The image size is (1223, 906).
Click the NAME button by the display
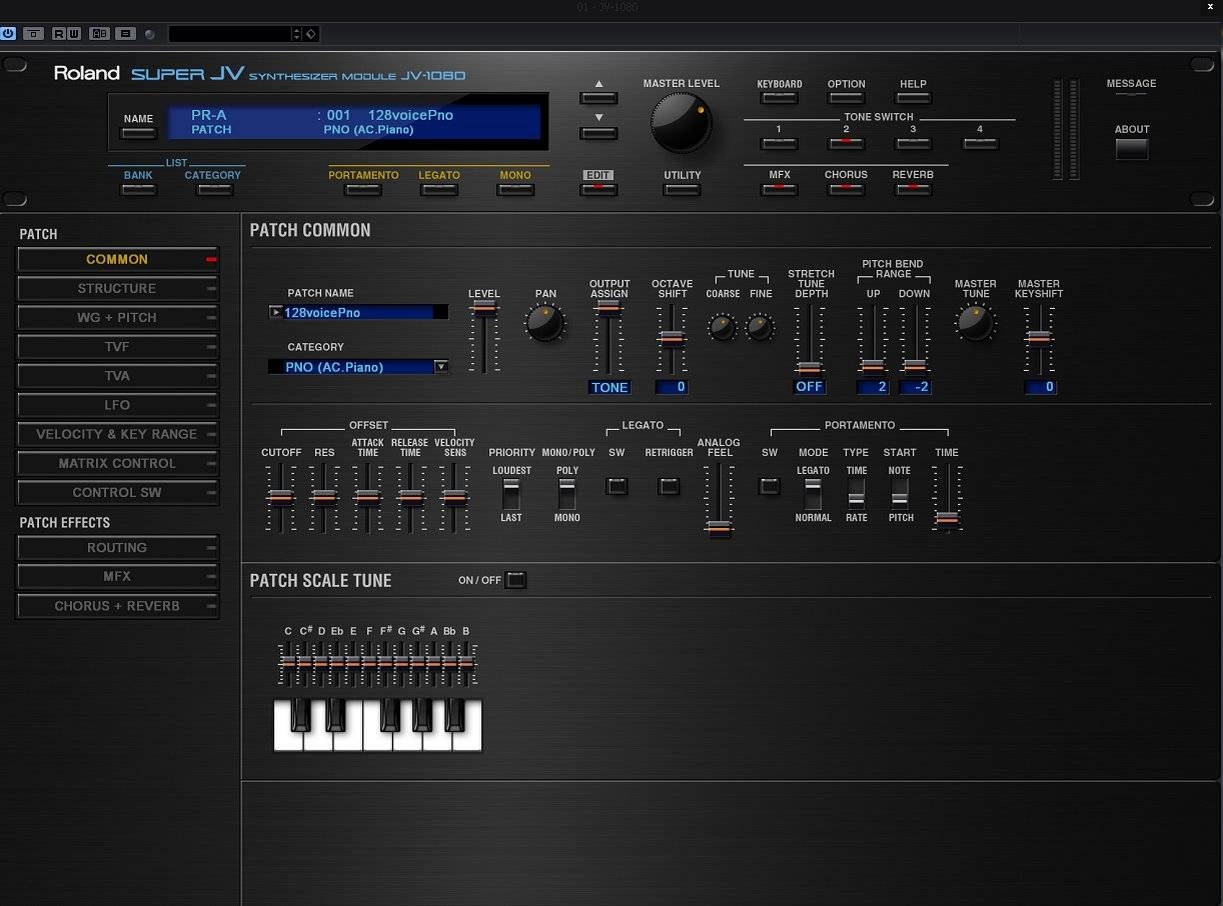click(x=139, y=132)
